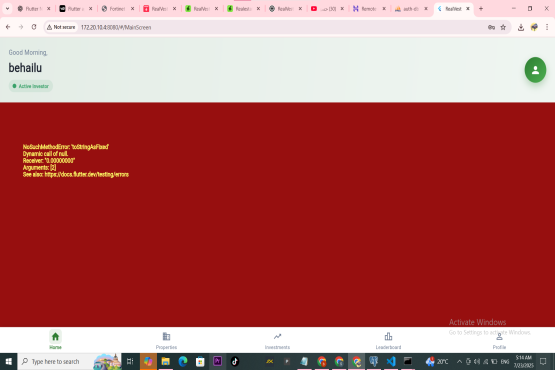The height and width of the screenshot is (370, 555).
Task: Open the green profile avatar button
Action: tap(535, 70)
